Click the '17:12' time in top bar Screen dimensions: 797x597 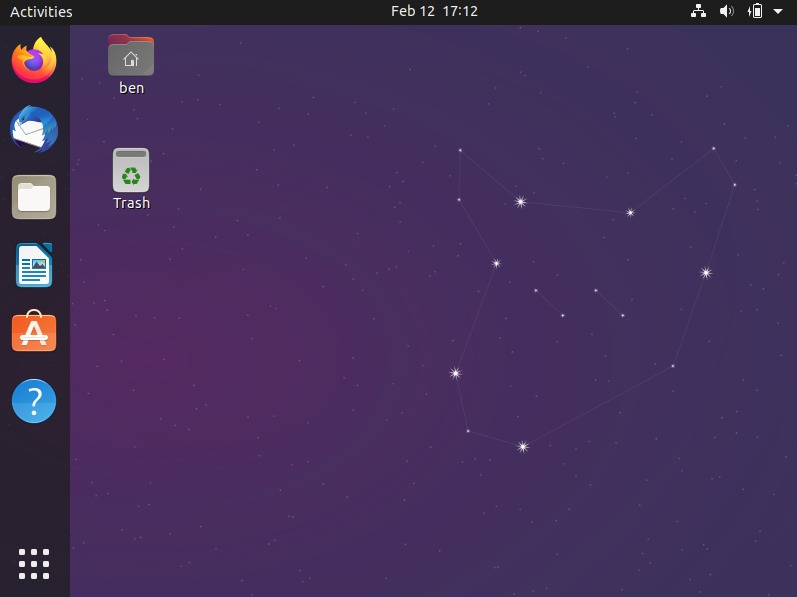coord(461,12)
